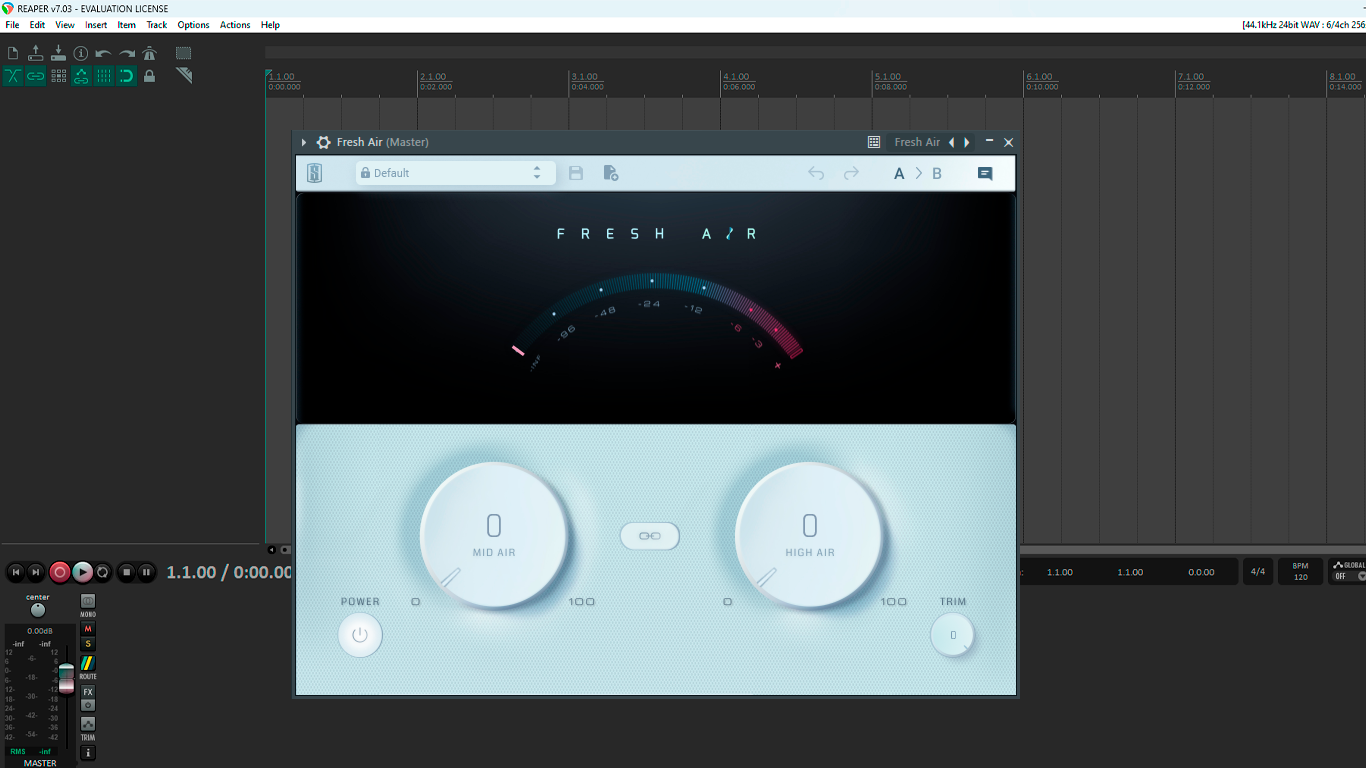This screenshot has height=768, width=1366.
Task: Toggle ripple editing grid icon
Action: pyautogui.click(x=58, y=76)
